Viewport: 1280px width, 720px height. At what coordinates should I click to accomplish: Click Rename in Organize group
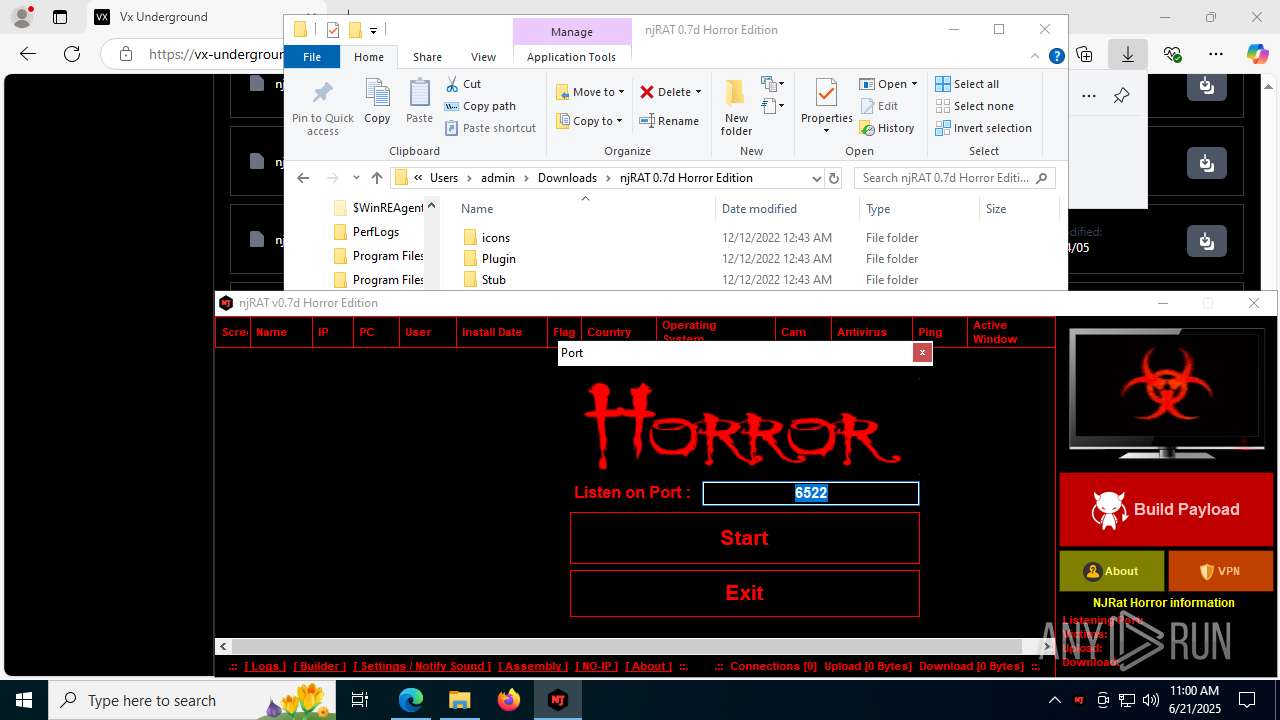(669, 121)
